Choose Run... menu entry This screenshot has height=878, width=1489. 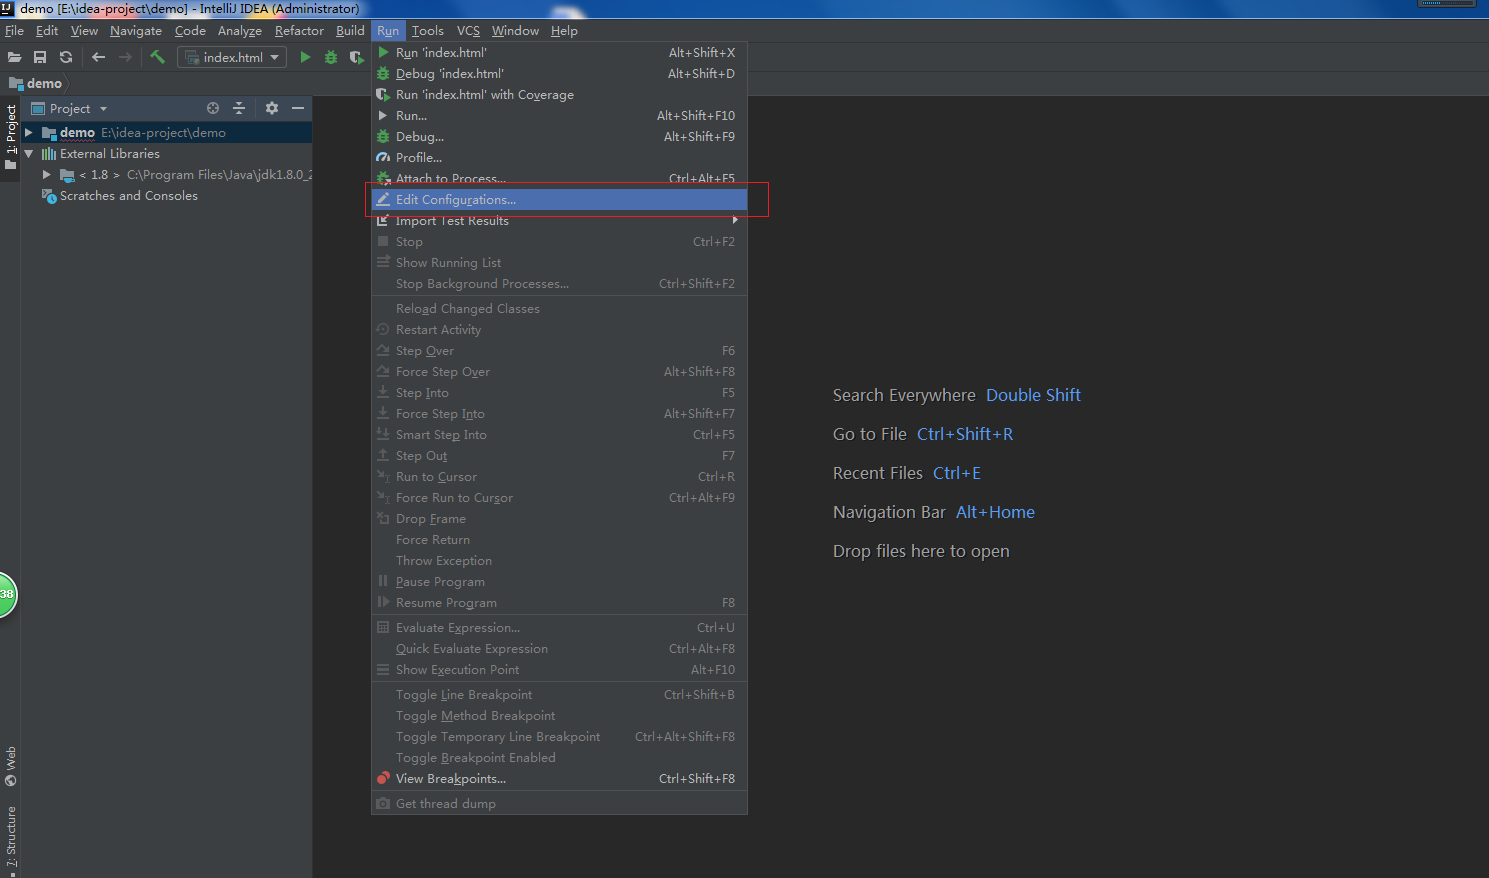click(559, 115)
